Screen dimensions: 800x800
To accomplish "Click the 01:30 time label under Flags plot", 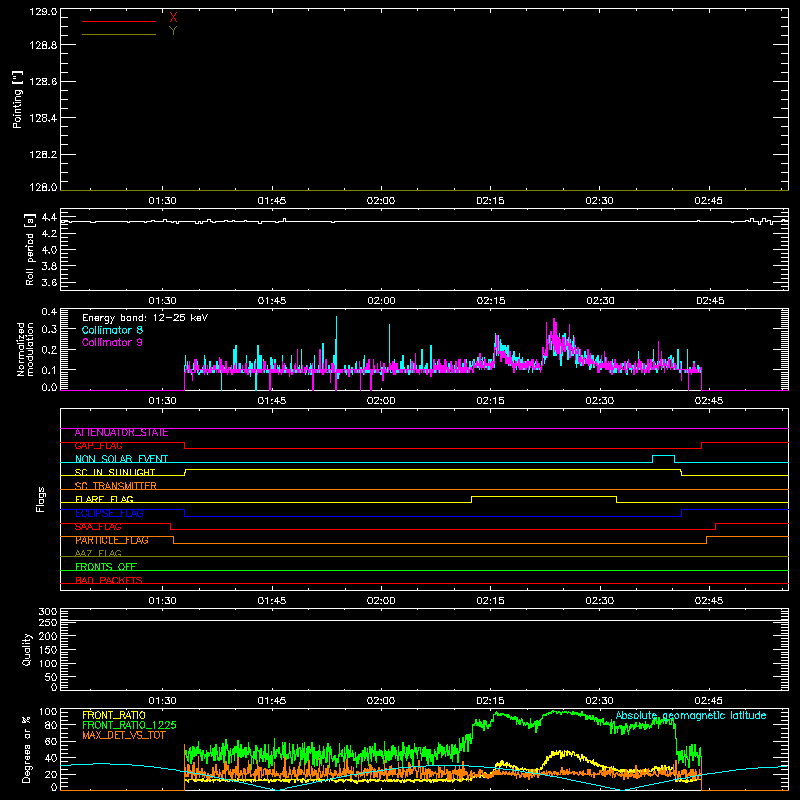I will click(162, 601).
